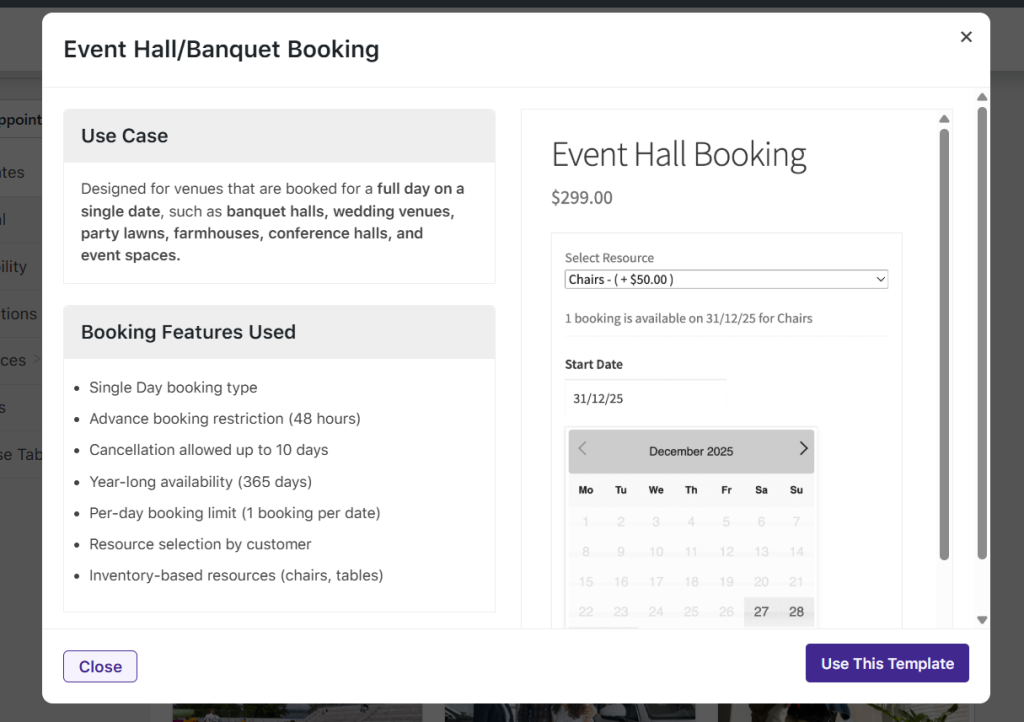Image resolution: width=1024 pixels, height=722 pixels.
Task: Open the Select Resource dropdown
Action: point(726,279)
